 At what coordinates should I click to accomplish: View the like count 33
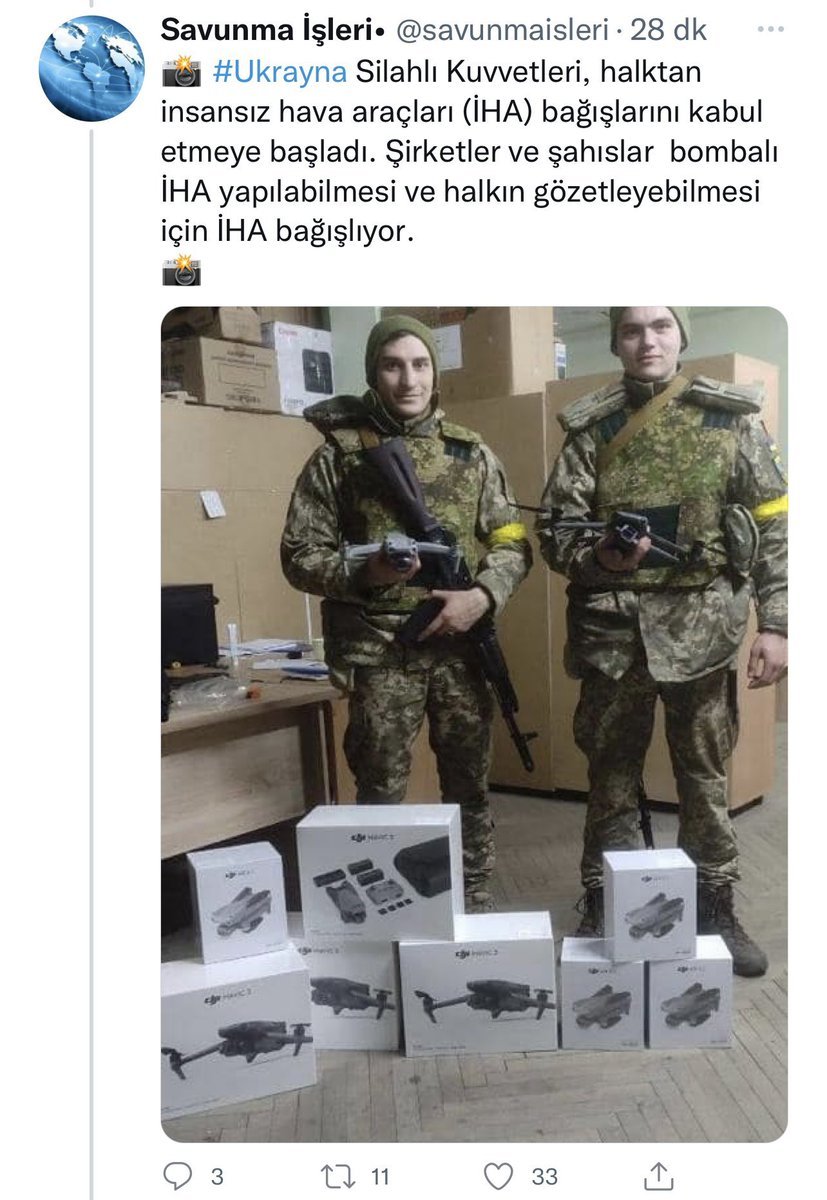(545, 1175)
